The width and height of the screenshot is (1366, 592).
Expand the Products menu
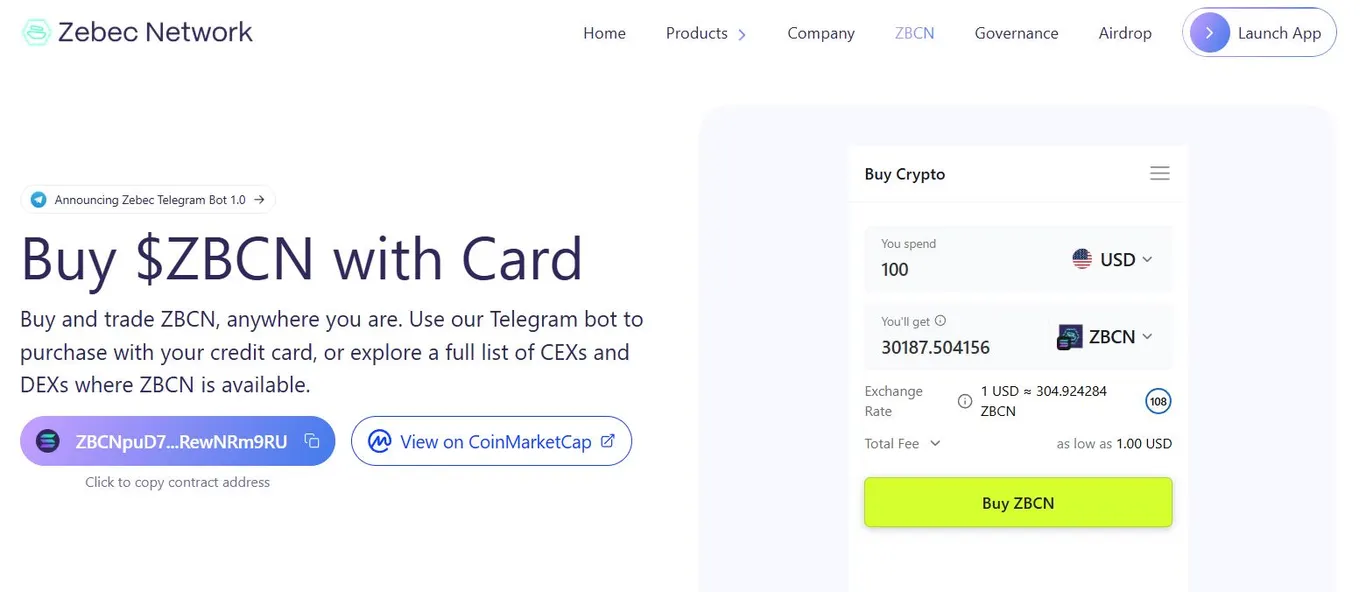(706, 33)
